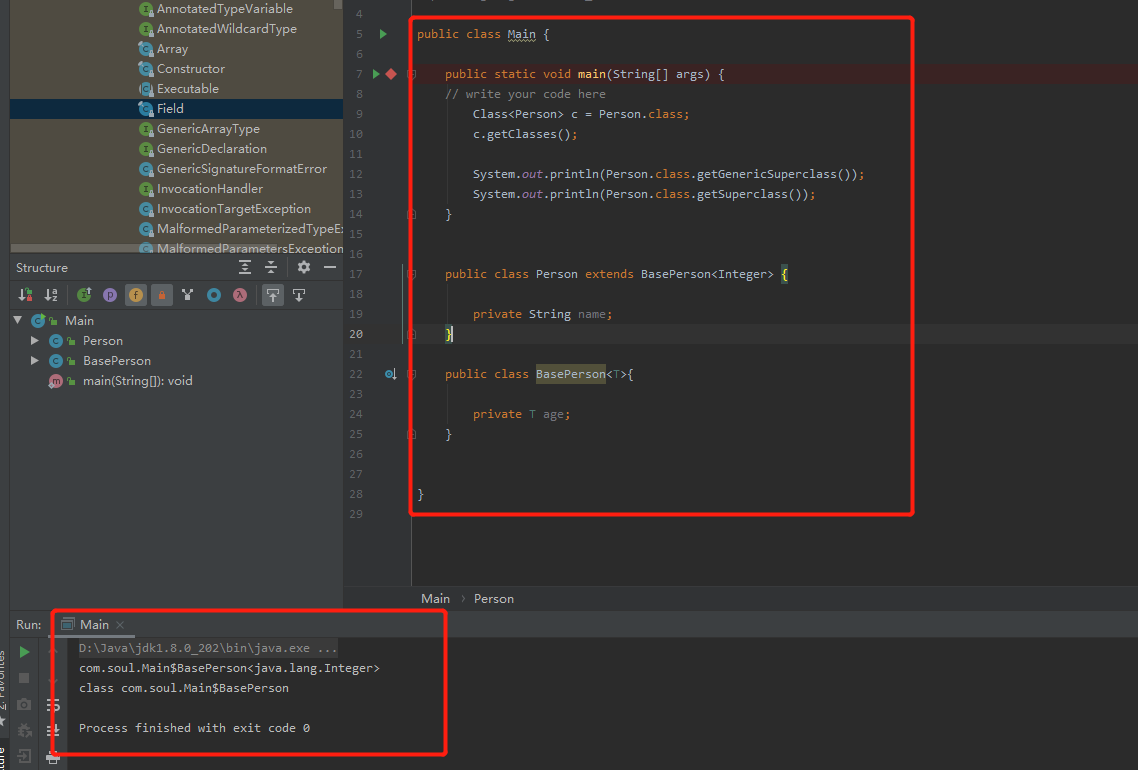Screen dimensions: 1138x770
Task: Select AnnotatedWildcardType in project tree
Action: [x=226, y=29]
